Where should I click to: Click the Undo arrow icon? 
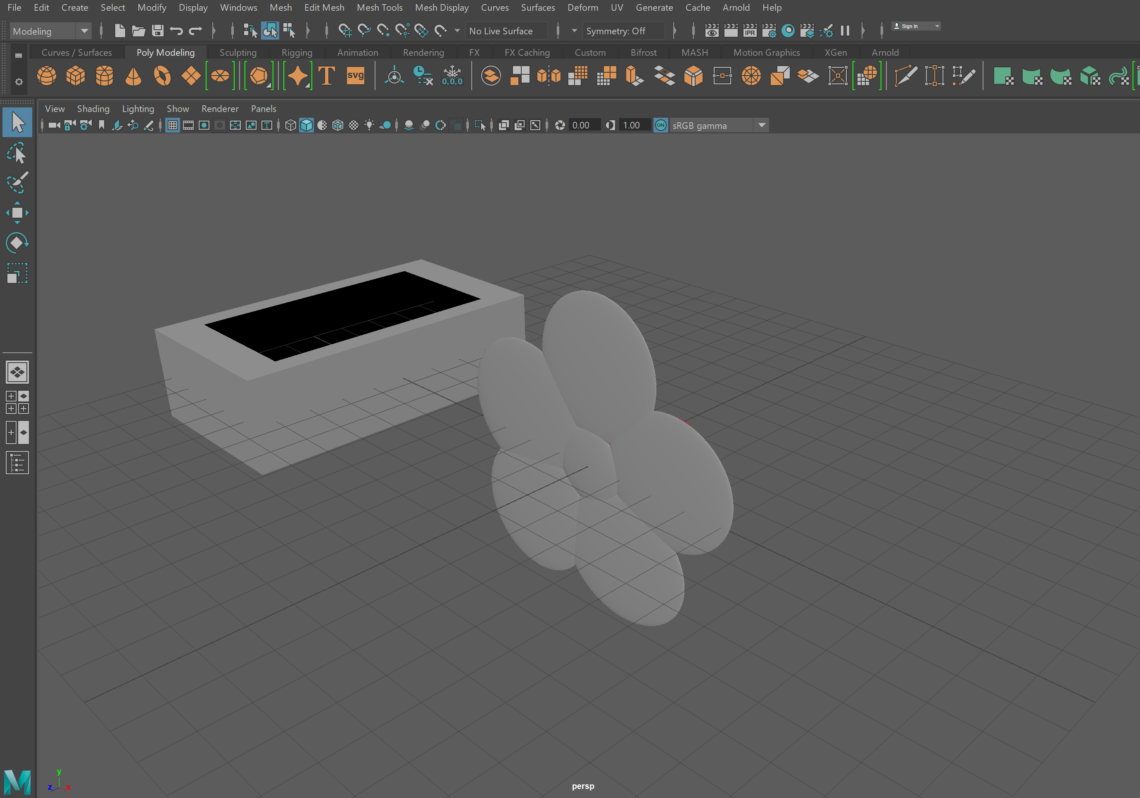[176, 31]
